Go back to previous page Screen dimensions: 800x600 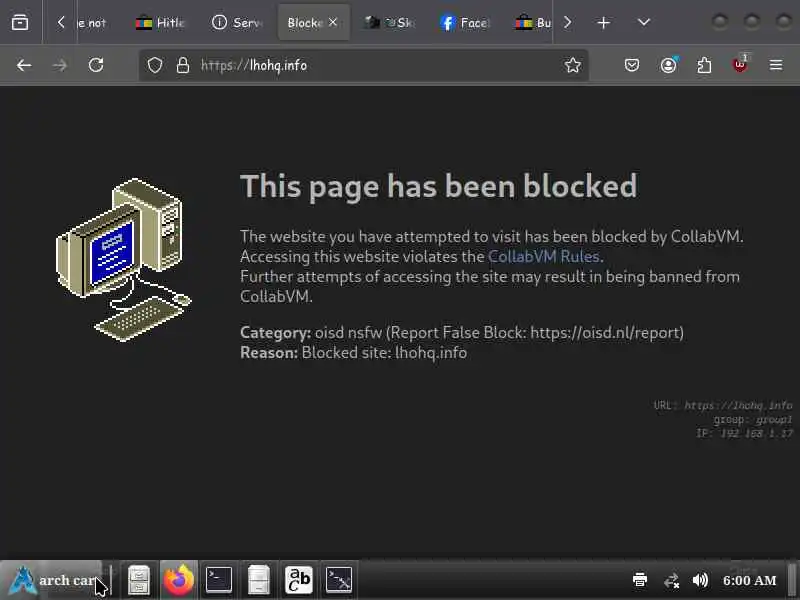click(x=24, y=65)
